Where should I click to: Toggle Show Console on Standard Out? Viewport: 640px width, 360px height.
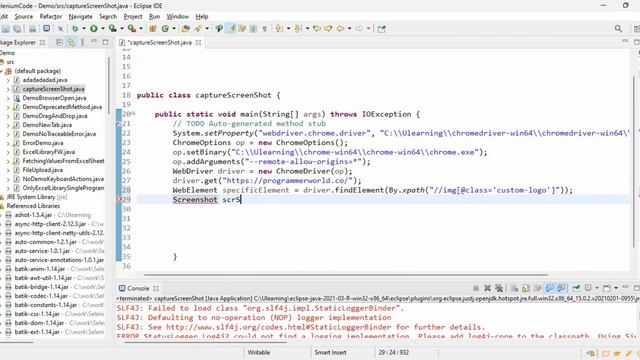(549, 288)
